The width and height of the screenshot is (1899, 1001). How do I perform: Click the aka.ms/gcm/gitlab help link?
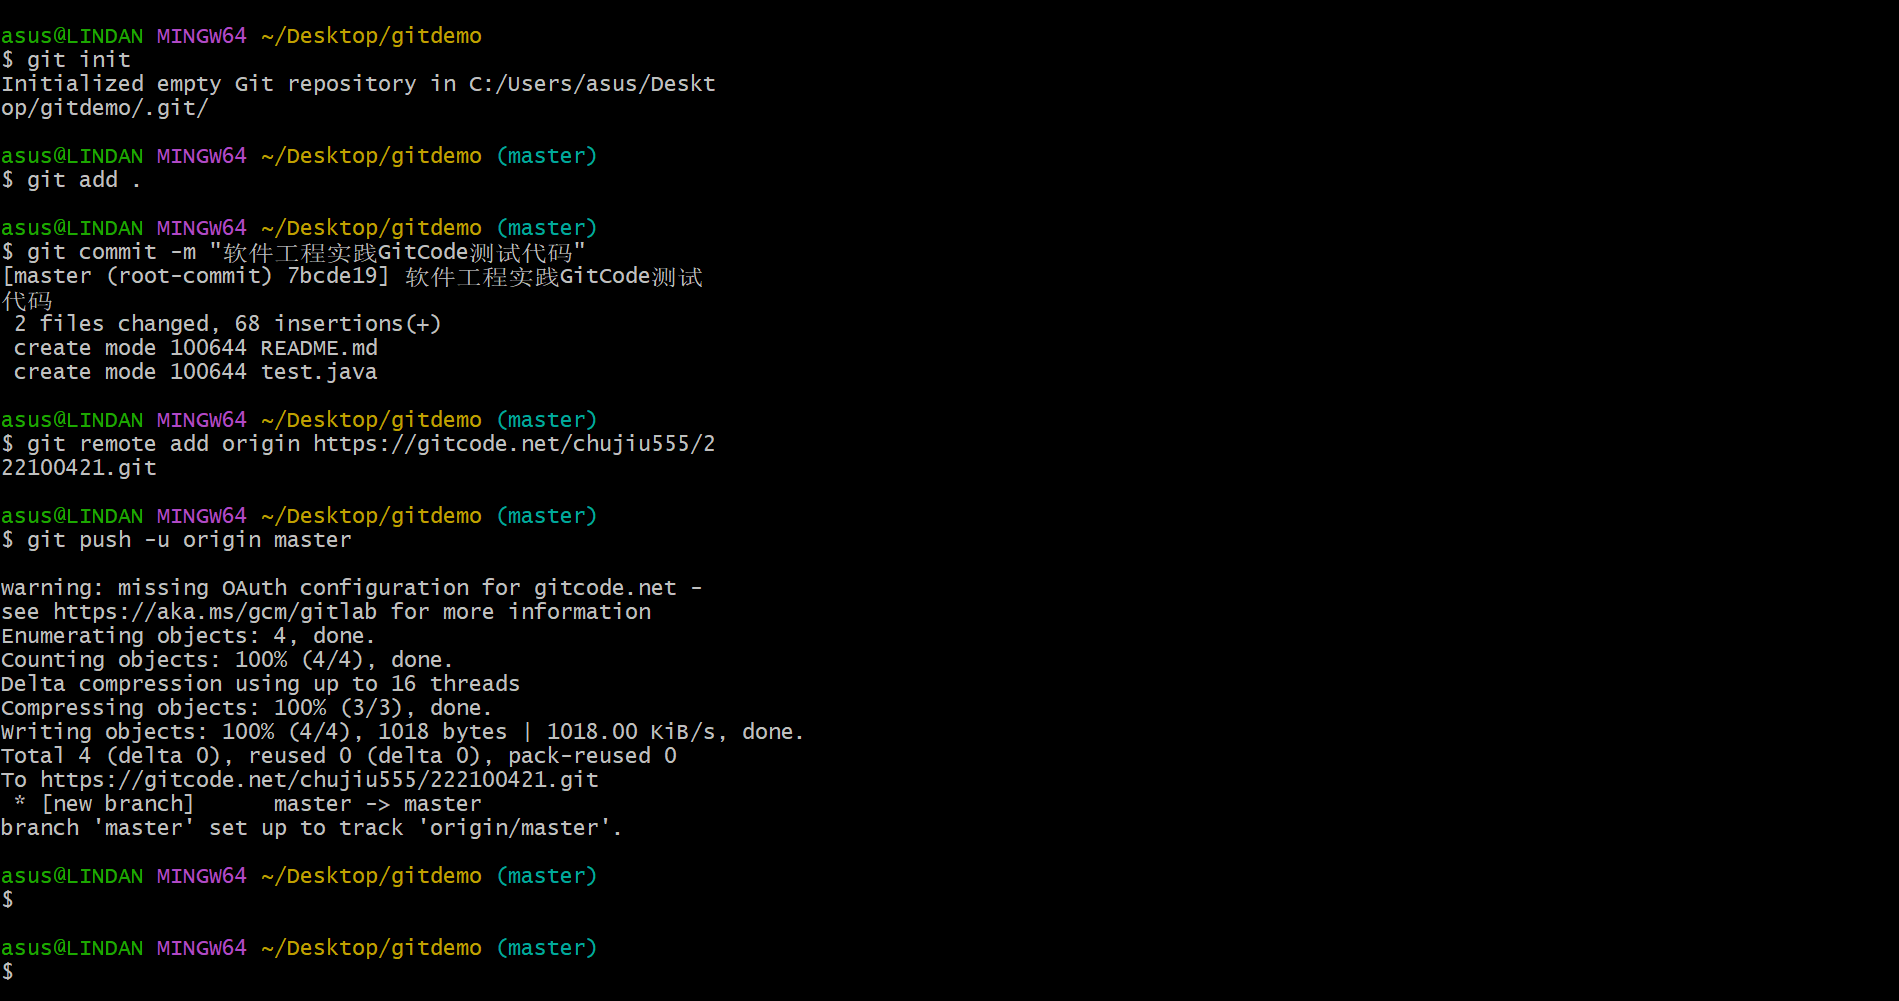(215, 612)
